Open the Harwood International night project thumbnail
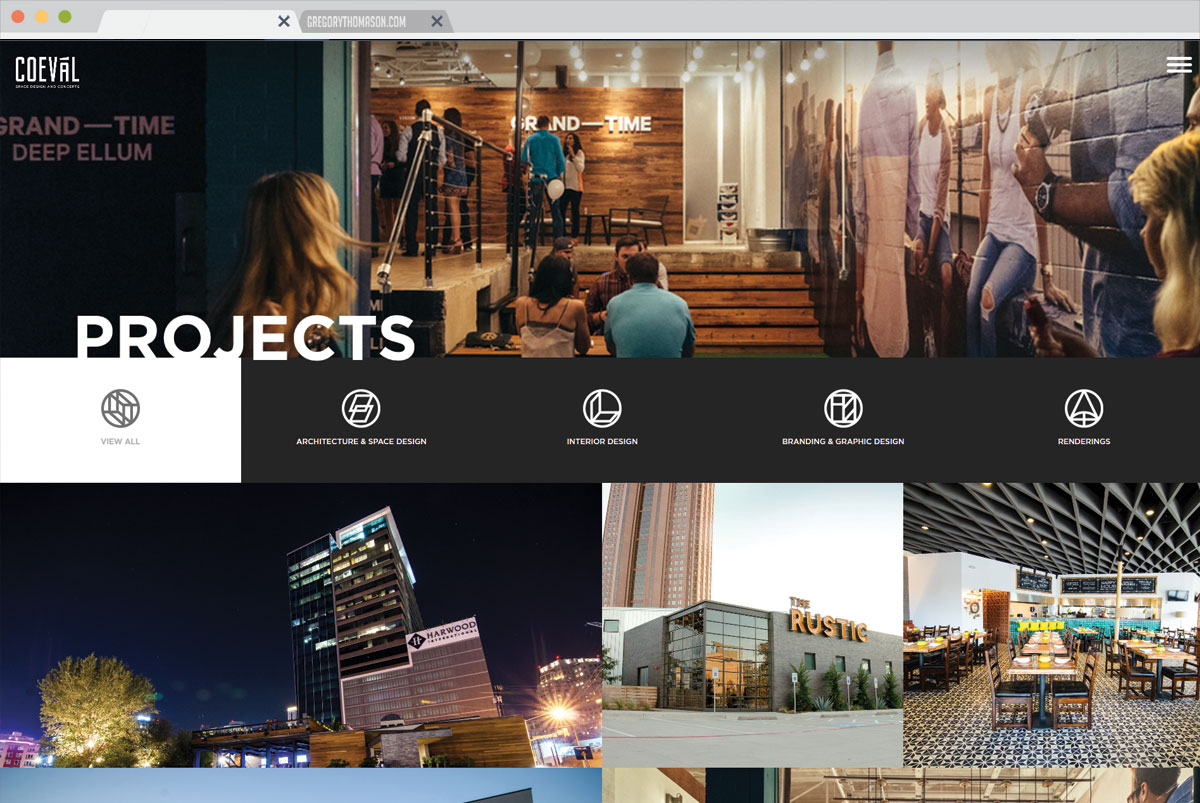 pyautogui.click(x=300, y=625)
